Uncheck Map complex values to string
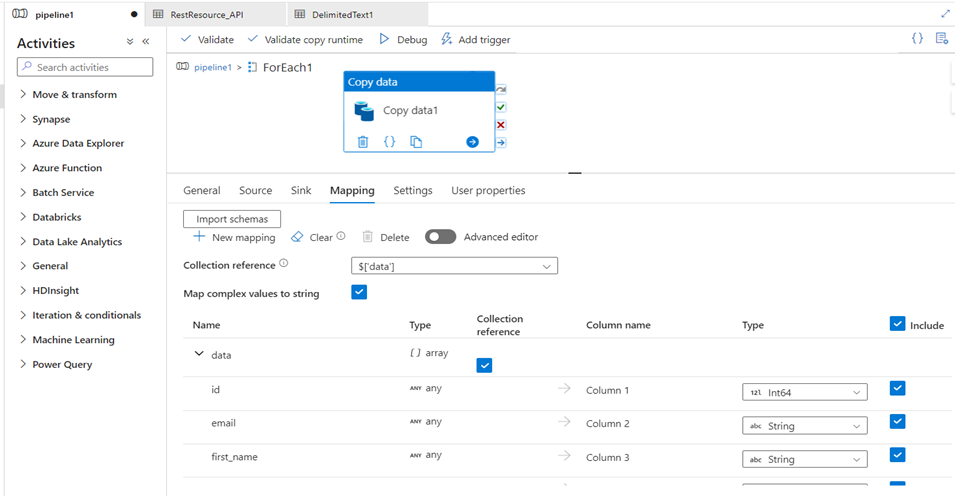This screenshot has width=955, height=496. (x=359, y=292)
